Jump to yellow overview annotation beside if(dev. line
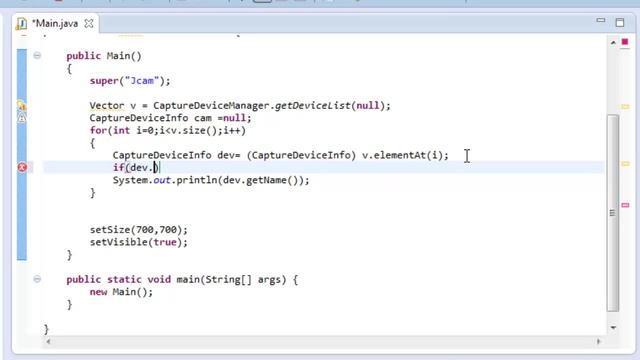Viewport: 640px width, 360px height. 625,164
